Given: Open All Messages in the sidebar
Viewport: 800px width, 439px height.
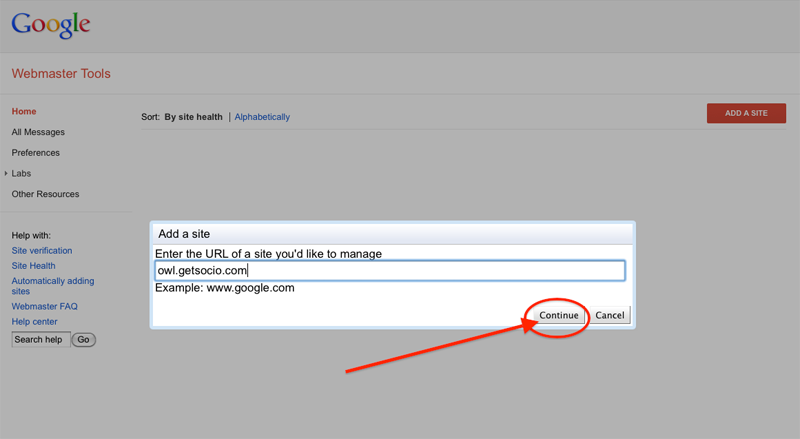Looking at the screenshot, I should pyautogui.click(x=38, y=132).
